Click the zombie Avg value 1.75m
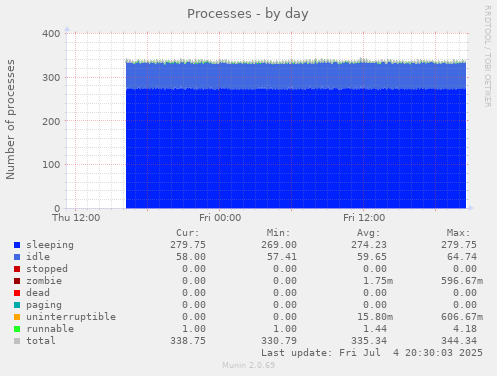This screenshot has width=497, height=376. click(x=378, y=281)
